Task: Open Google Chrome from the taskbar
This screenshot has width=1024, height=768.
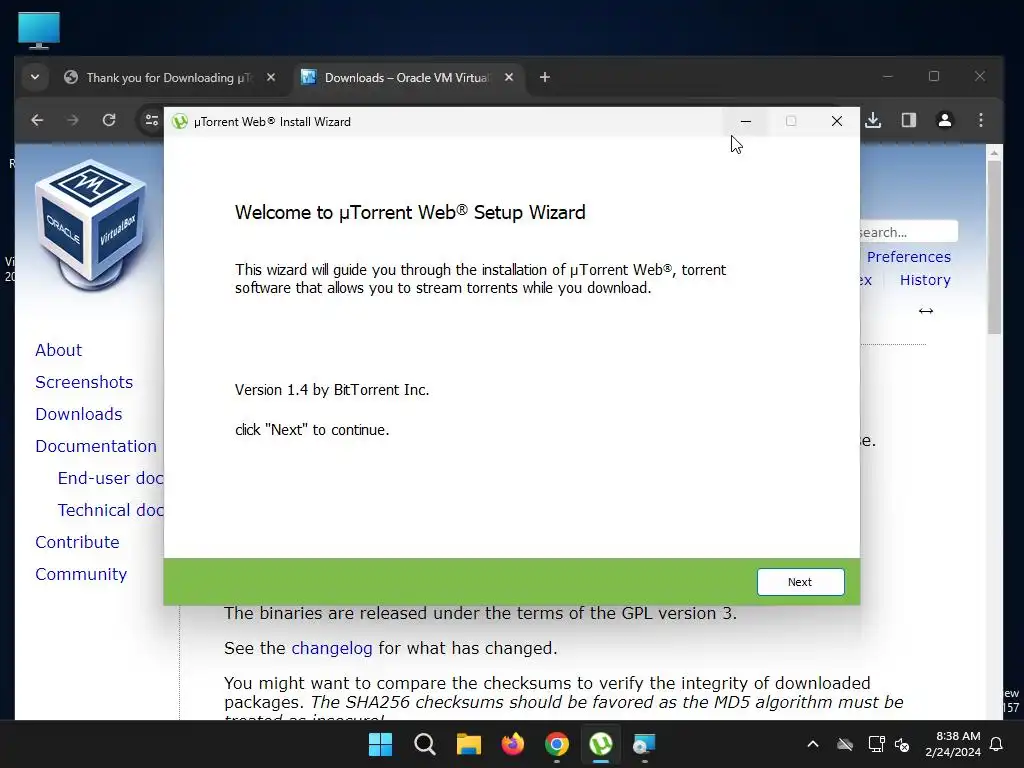Action: click(556, 744)
